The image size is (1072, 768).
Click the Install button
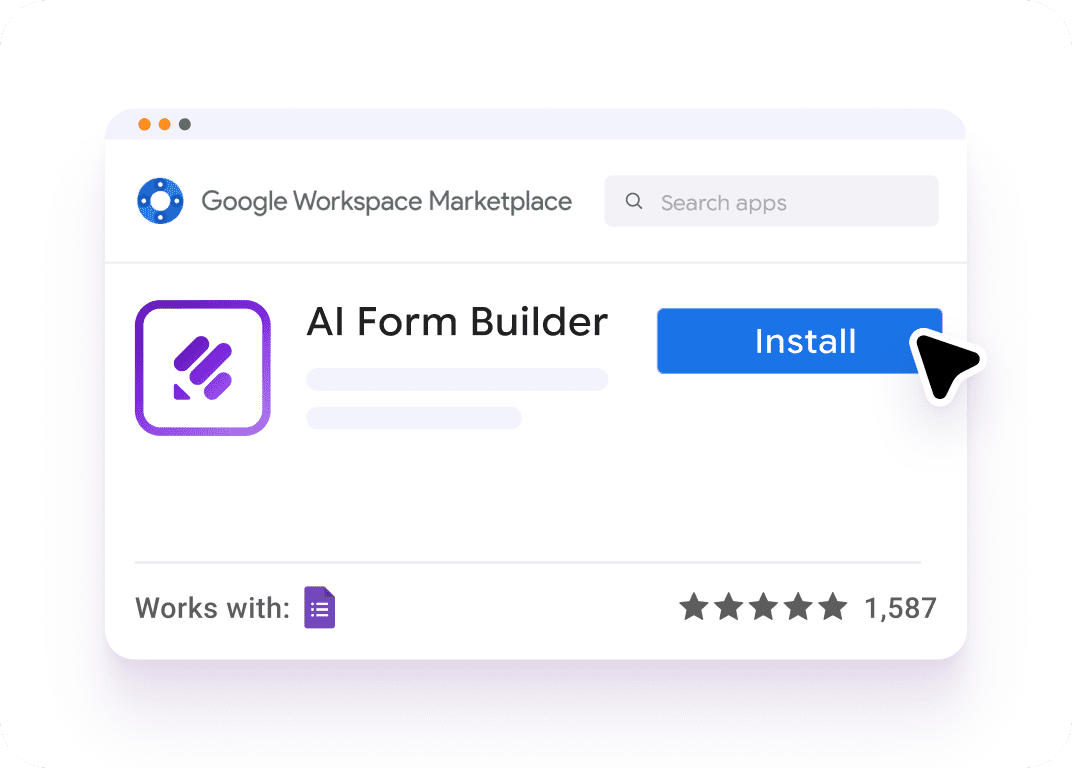coord(800,341)
